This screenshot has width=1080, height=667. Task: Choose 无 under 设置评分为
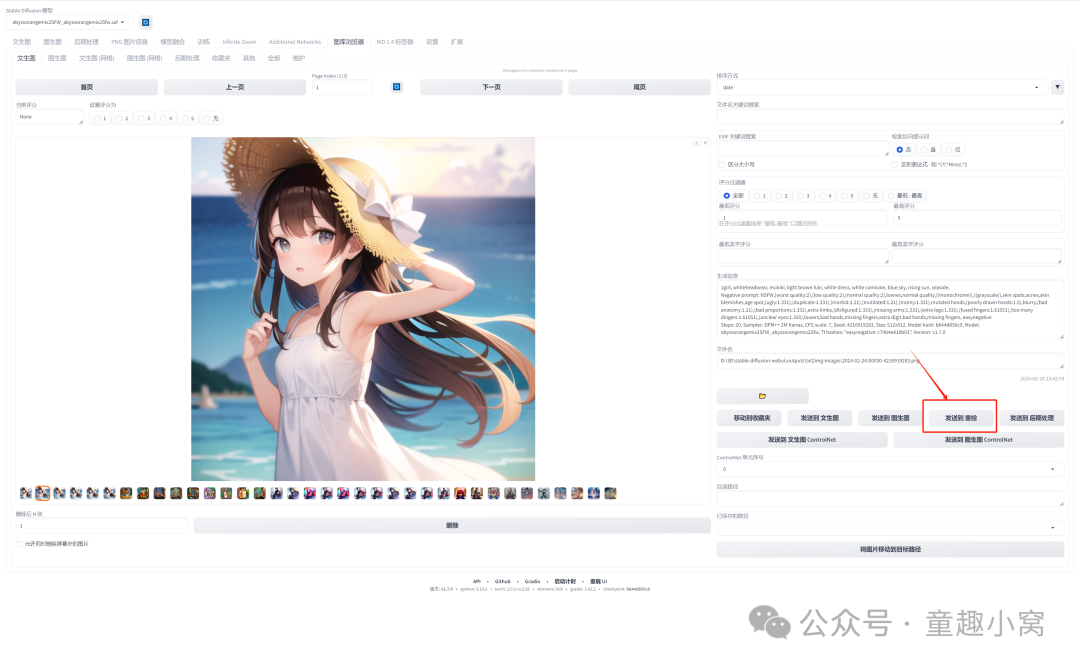[211, 119]
